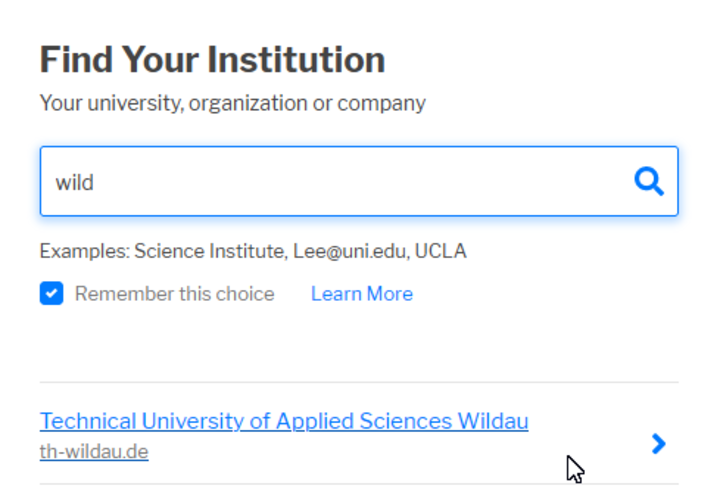Open the Wildau result via chevron arrow
This screenshot has width=720, height=495.
[x=659, y=444]
